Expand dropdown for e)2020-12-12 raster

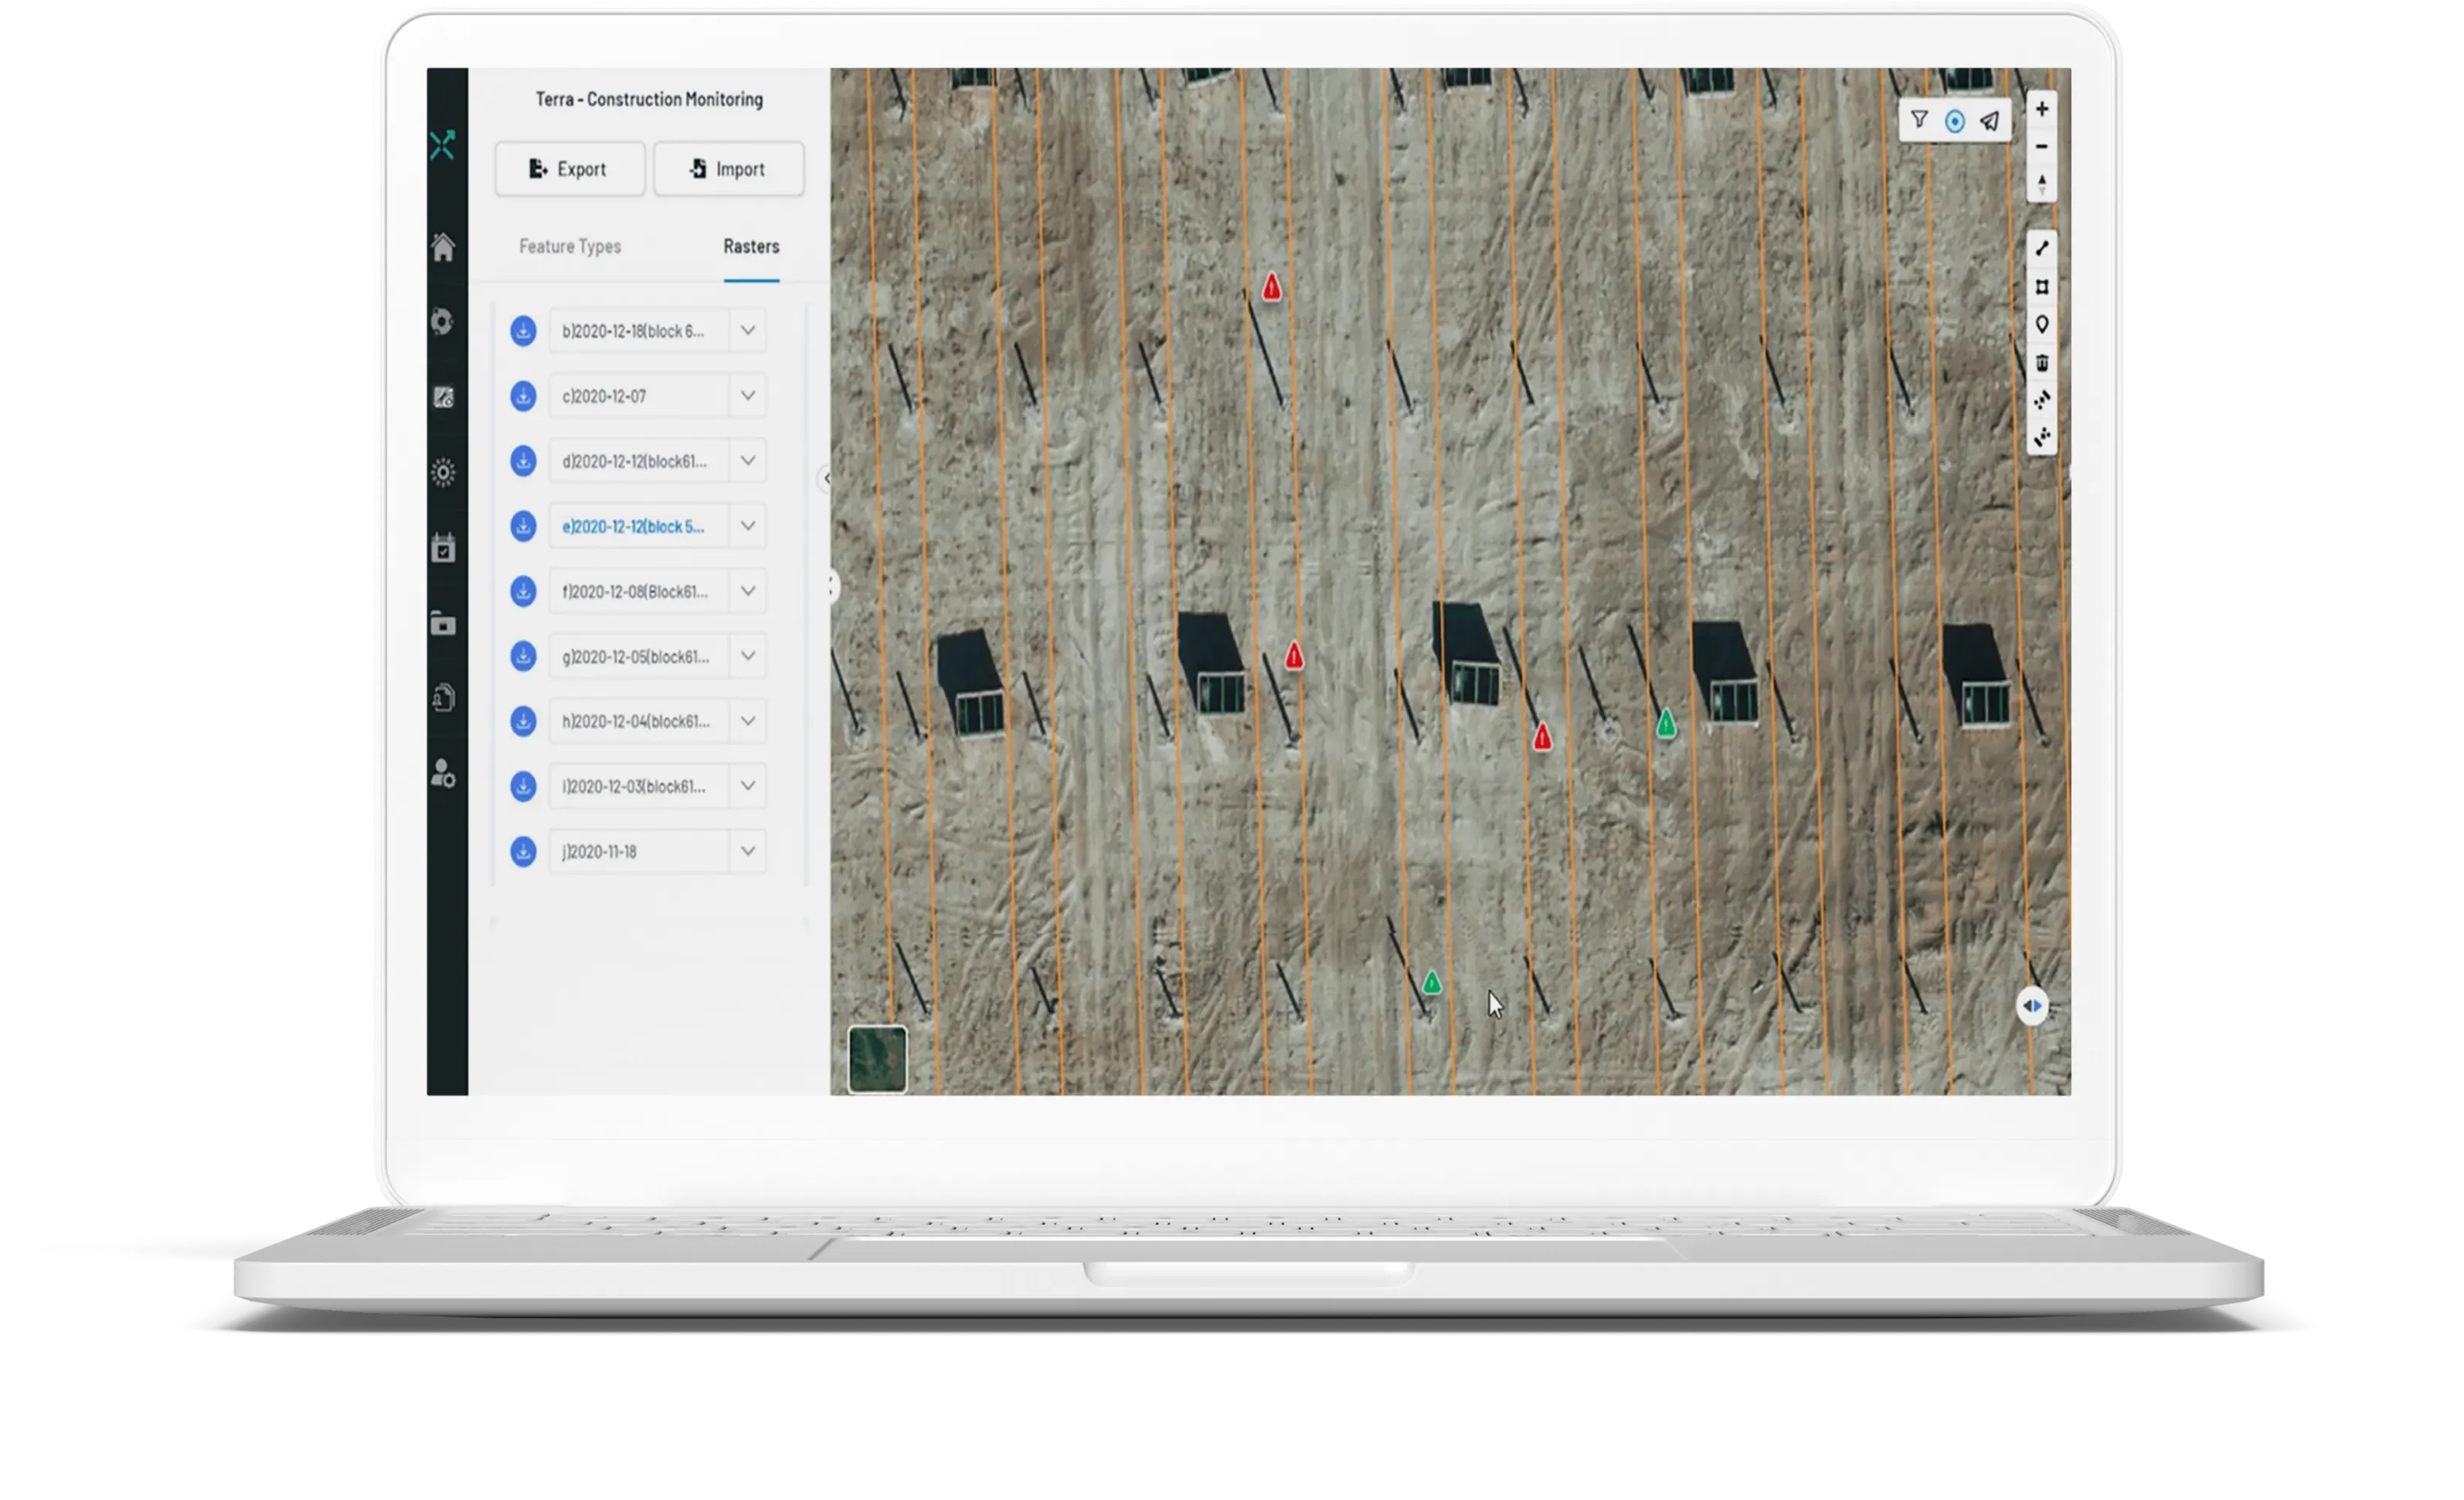(x=747, y=526)
